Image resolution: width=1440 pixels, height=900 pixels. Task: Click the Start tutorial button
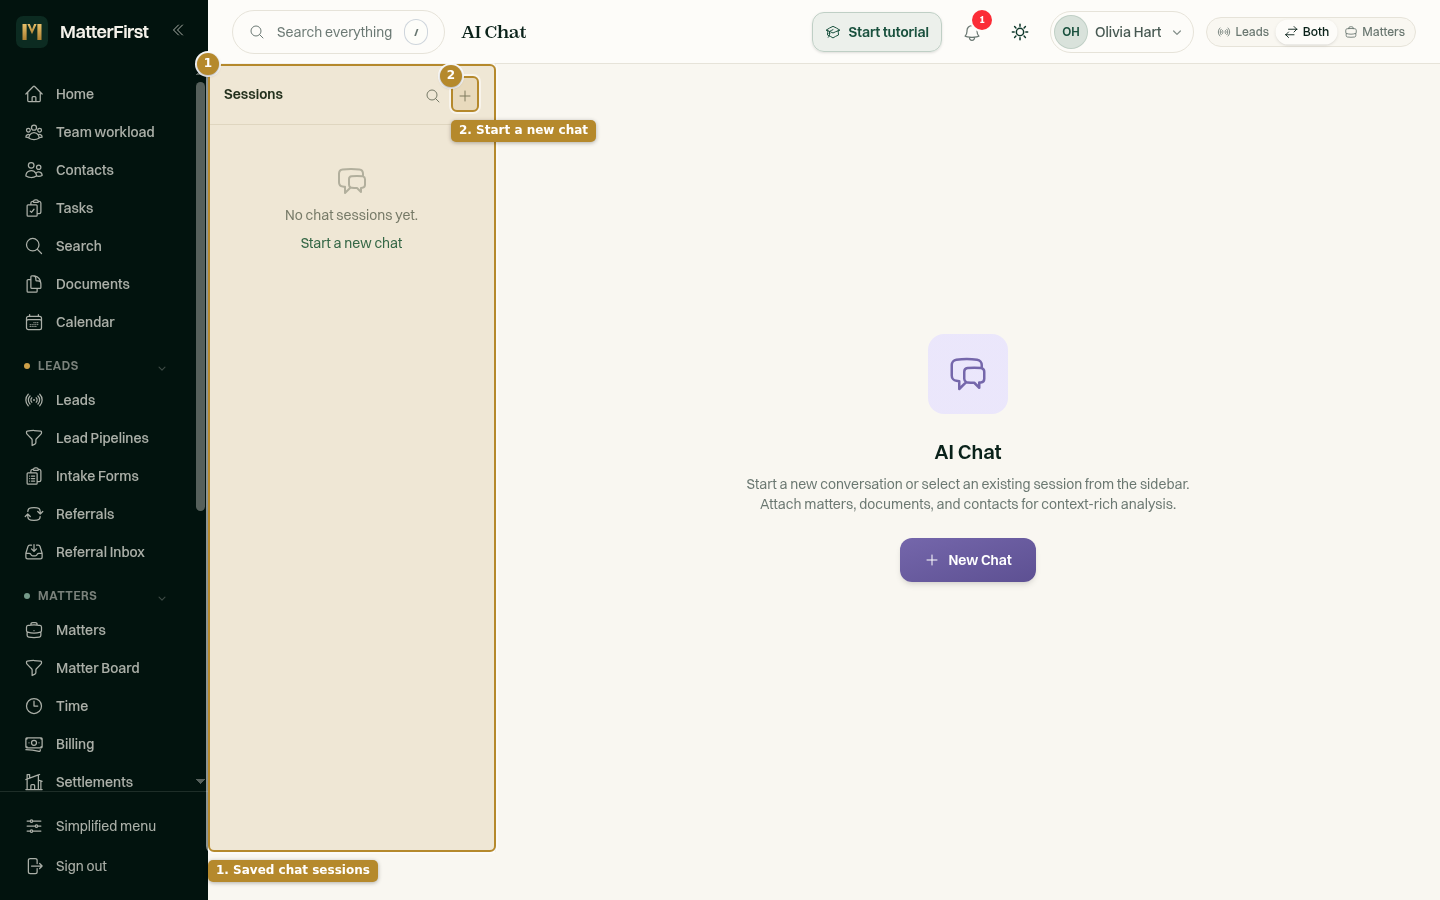pyautogui.click(x=877, y=32)
